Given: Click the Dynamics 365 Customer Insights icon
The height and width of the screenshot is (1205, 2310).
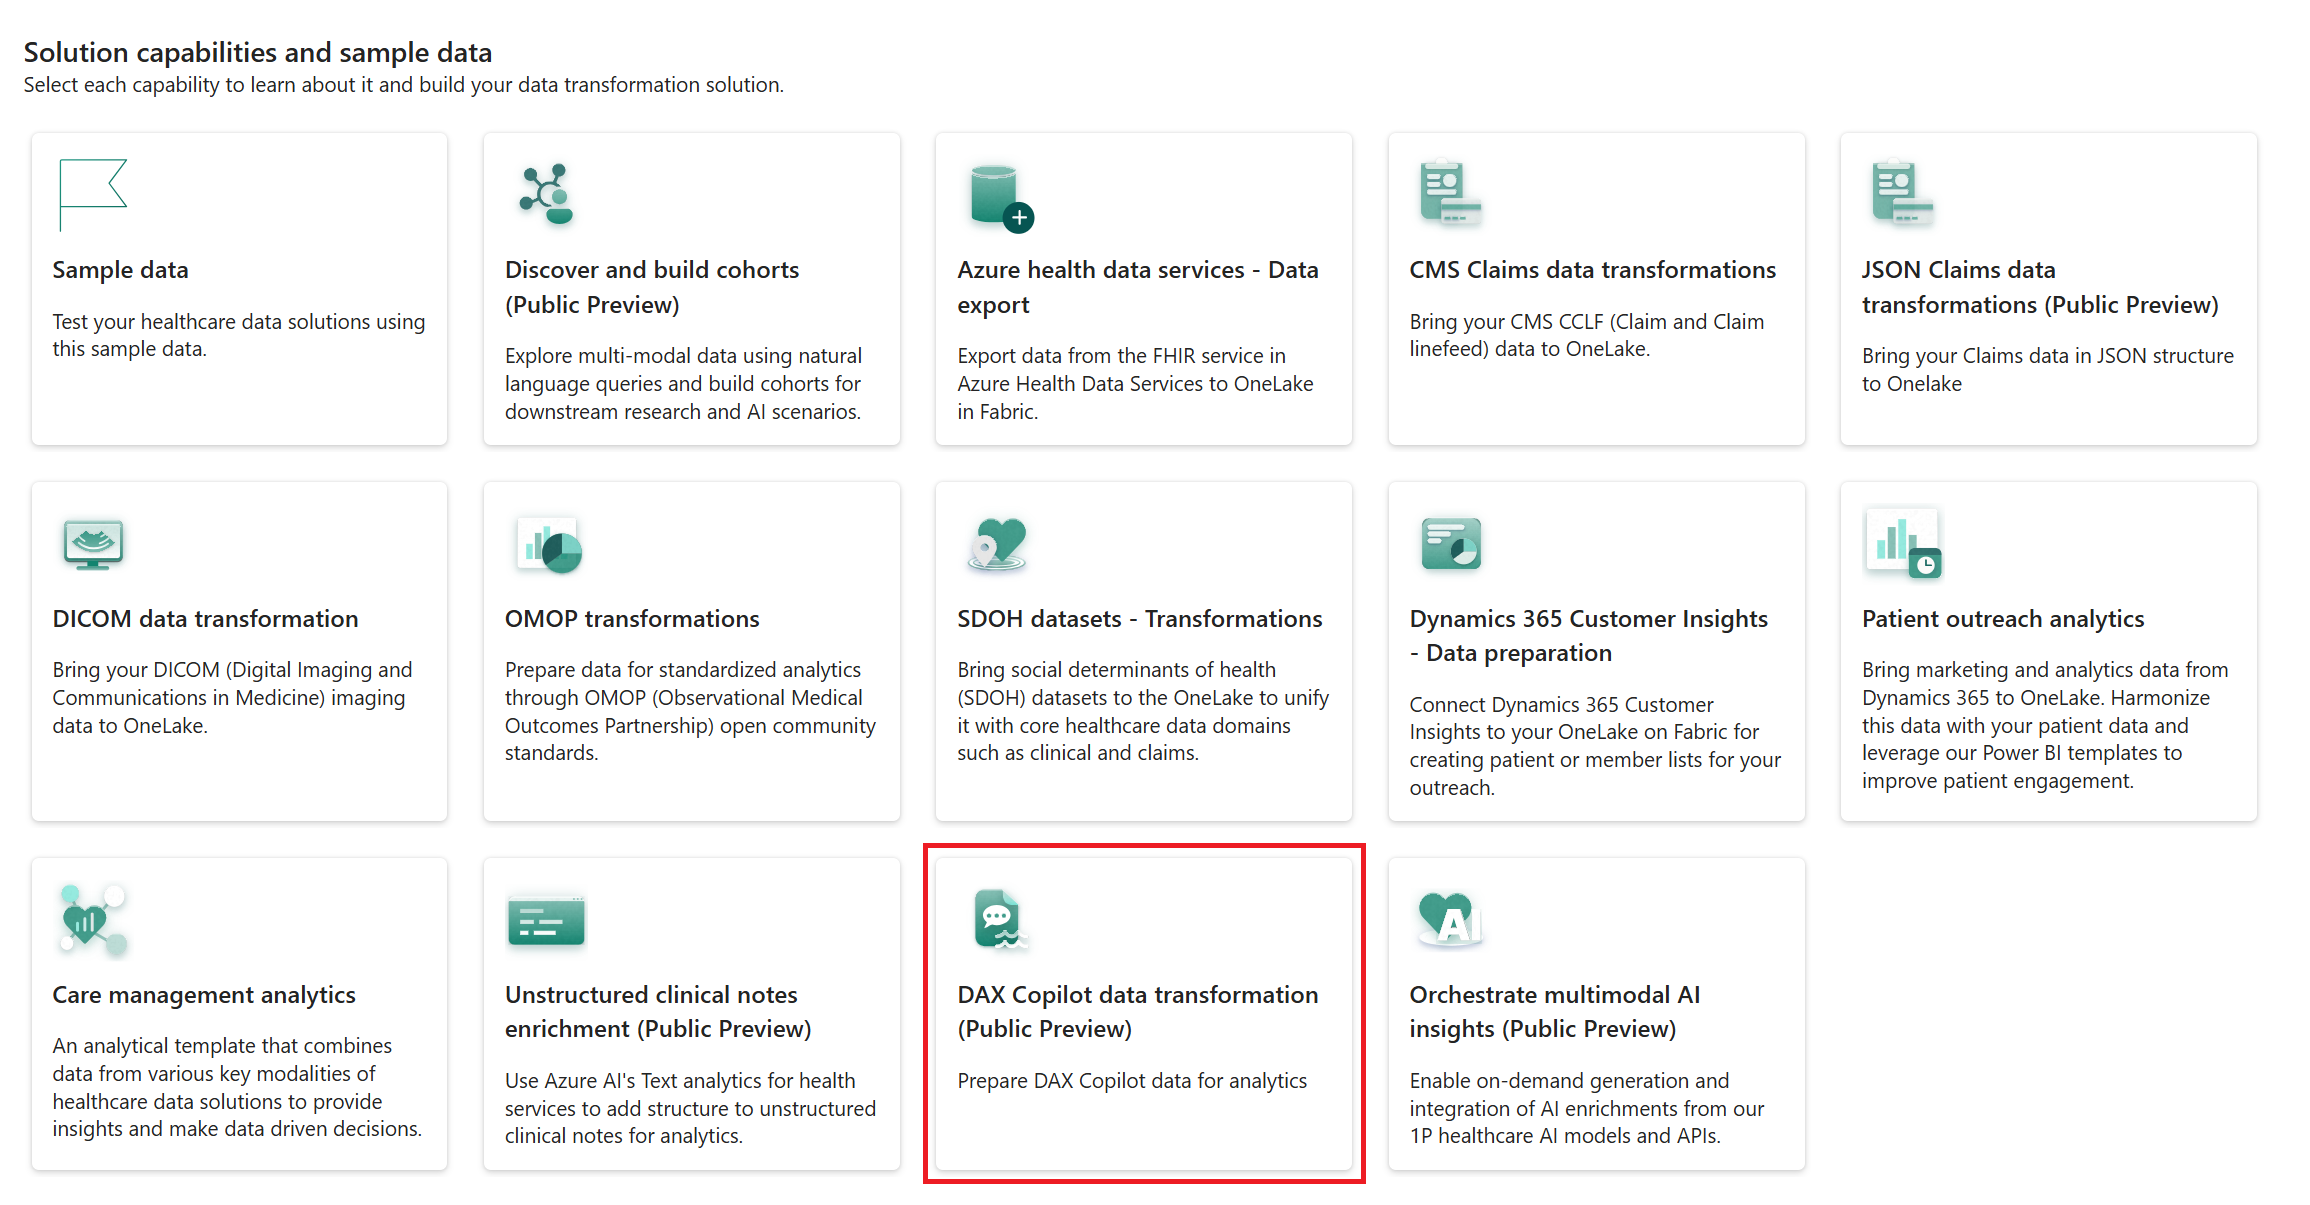Looking at the screenshot, I should (x=1451, y=544).
